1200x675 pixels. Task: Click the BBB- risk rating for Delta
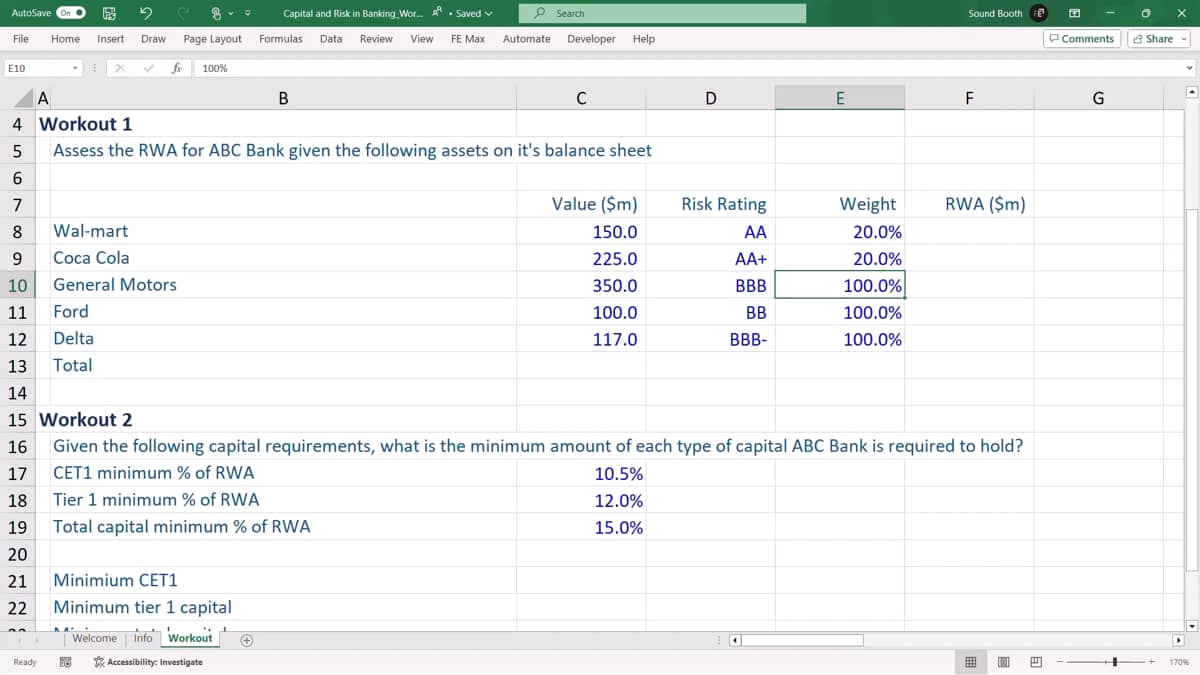click(711, 339)
